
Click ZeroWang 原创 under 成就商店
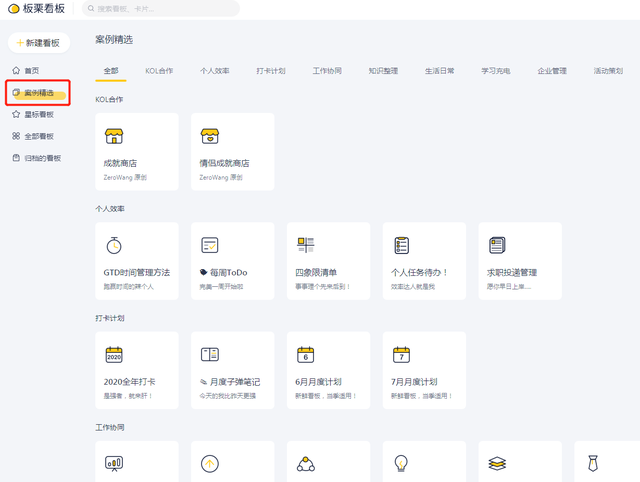tap(125, 178)
